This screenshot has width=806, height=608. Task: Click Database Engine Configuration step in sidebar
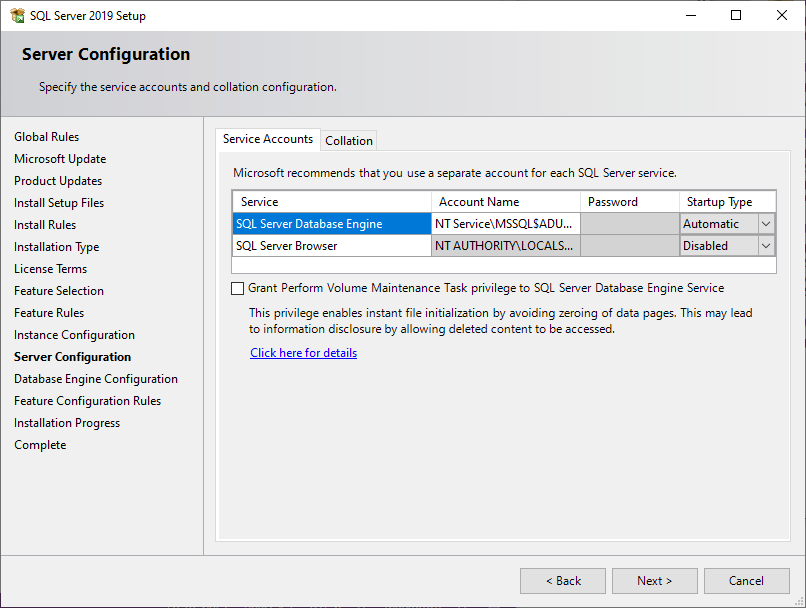coord(96,379)
